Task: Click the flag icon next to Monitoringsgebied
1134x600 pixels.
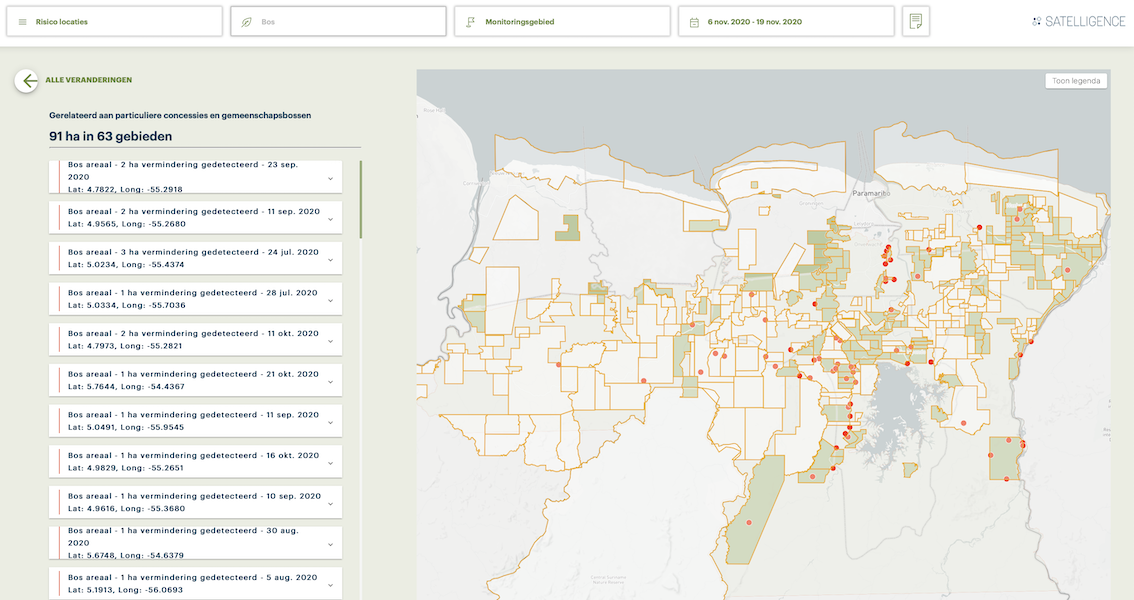Action: [x=470, y=22]
